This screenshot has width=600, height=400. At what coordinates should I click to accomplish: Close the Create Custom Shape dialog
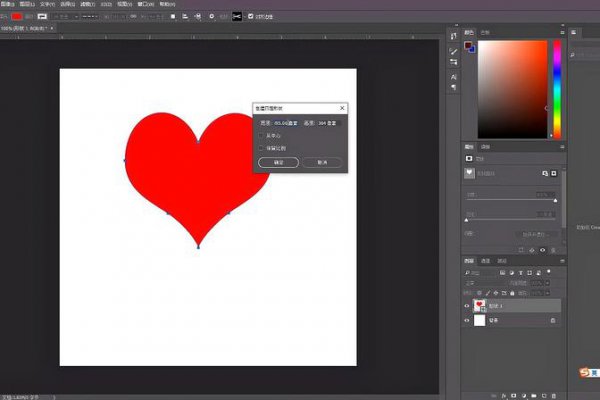pyautogui.click(x=342, y=108)
